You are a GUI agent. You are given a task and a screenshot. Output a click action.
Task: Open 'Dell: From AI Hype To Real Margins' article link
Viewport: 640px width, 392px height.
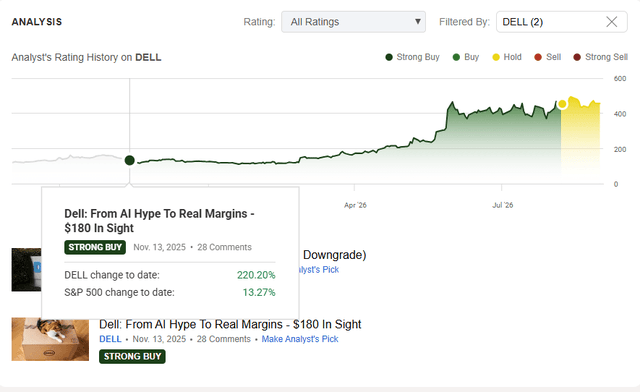click(230, 324)
